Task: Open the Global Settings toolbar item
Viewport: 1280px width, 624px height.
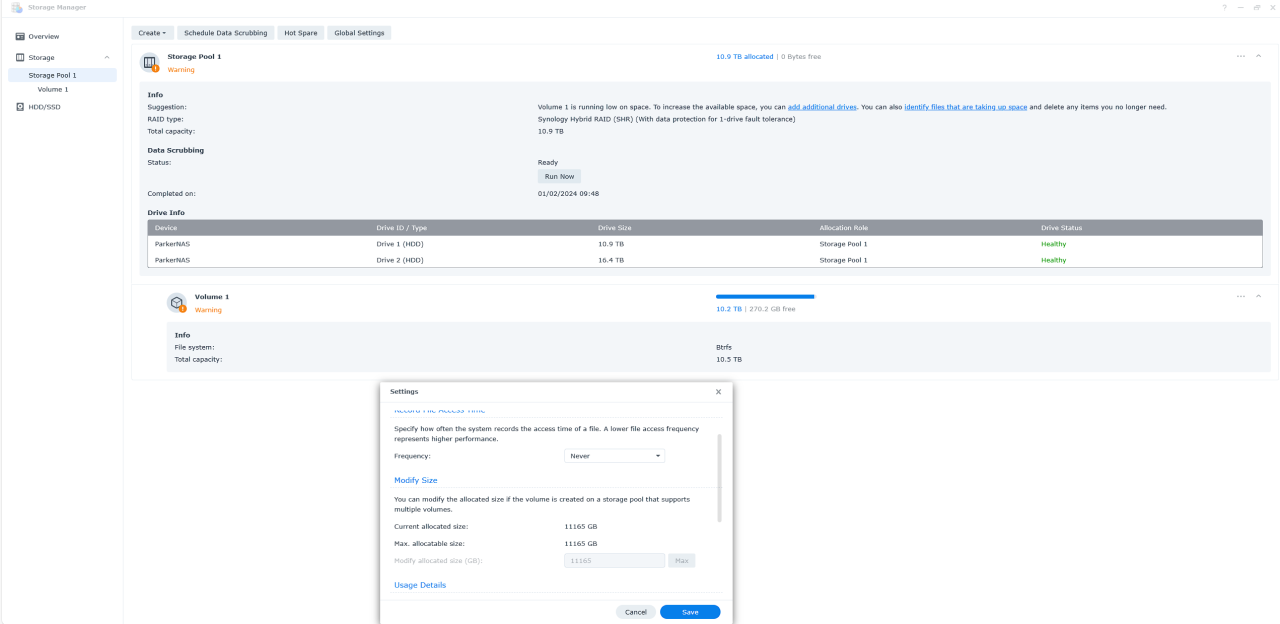Action: coord(359,33)
